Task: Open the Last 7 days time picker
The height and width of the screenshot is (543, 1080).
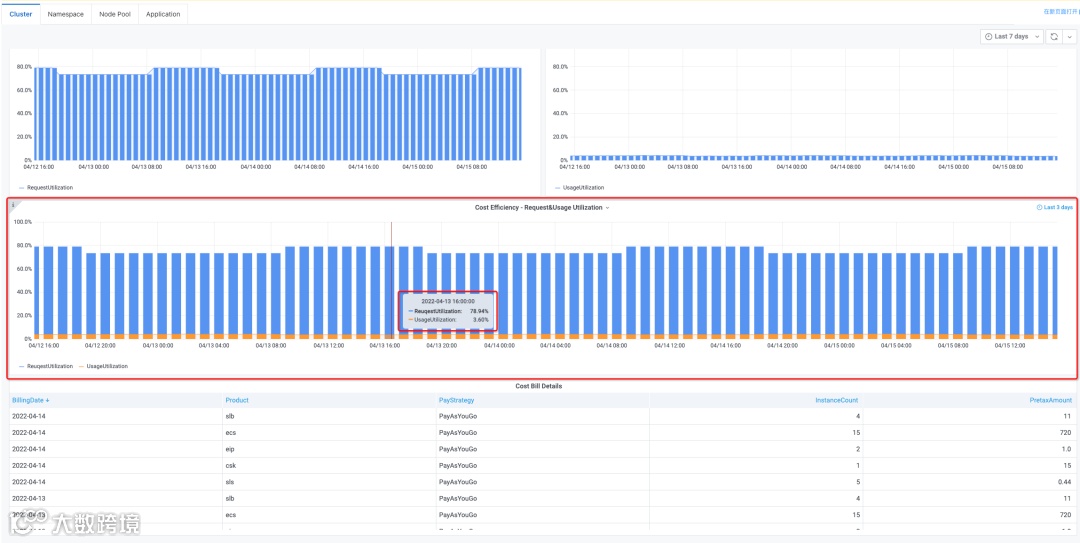Action: (1011, 37)
